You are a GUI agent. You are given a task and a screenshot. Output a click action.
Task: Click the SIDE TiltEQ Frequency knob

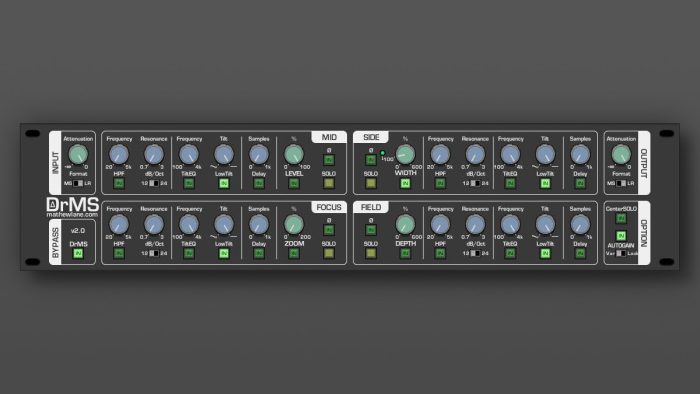[510, 154]
